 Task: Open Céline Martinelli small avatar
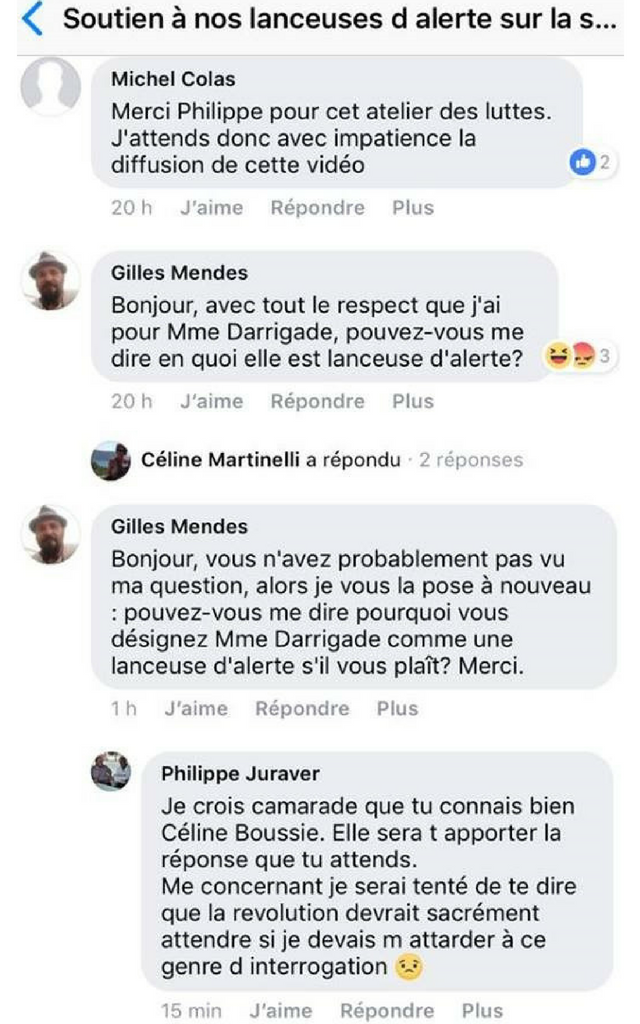pyautogui.click(x=110, y=460)
